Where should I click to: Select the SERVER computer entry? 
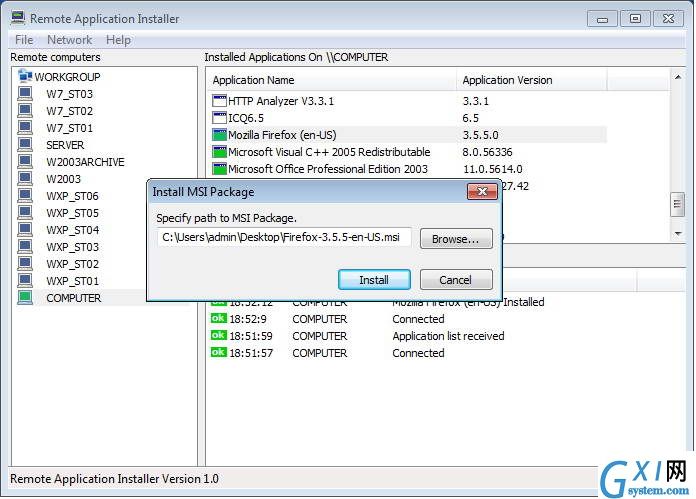65,145
